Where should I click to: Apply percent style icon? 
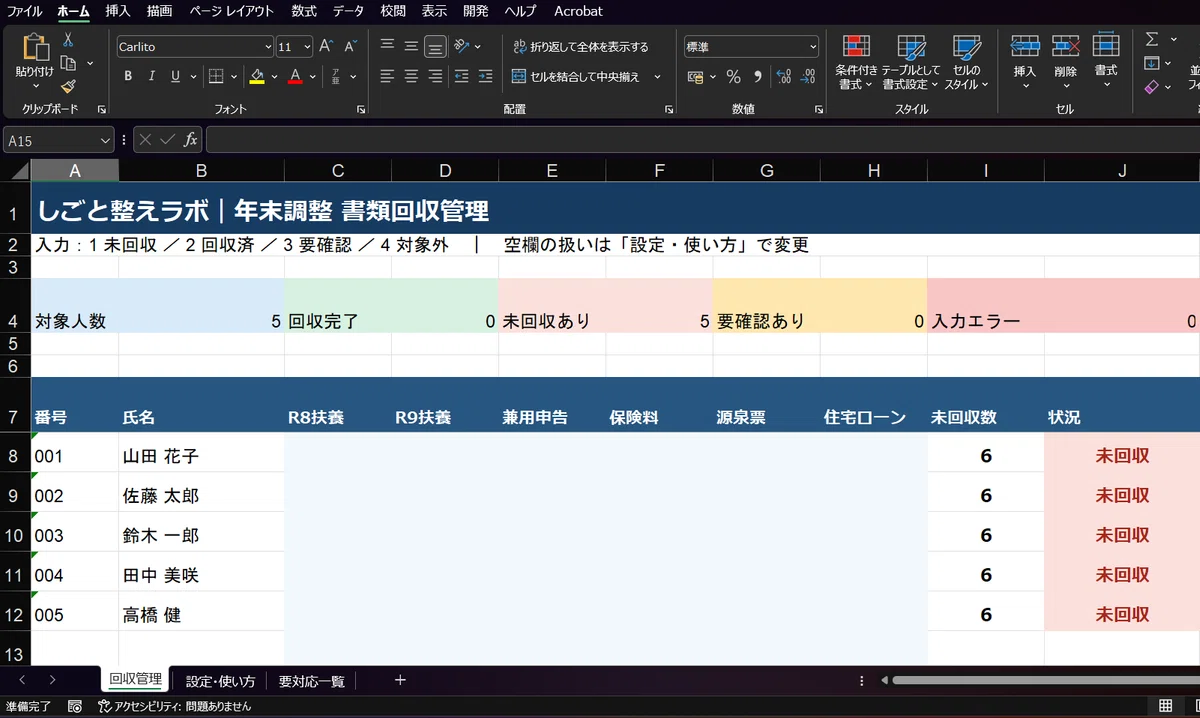tap(733, 77)
